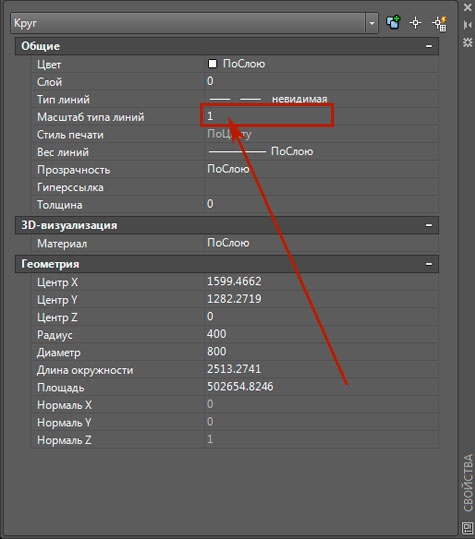Viewport: 475px width, 539px height.
Task: Click the Select Objects crosshair icon
Action: (416, 23)
